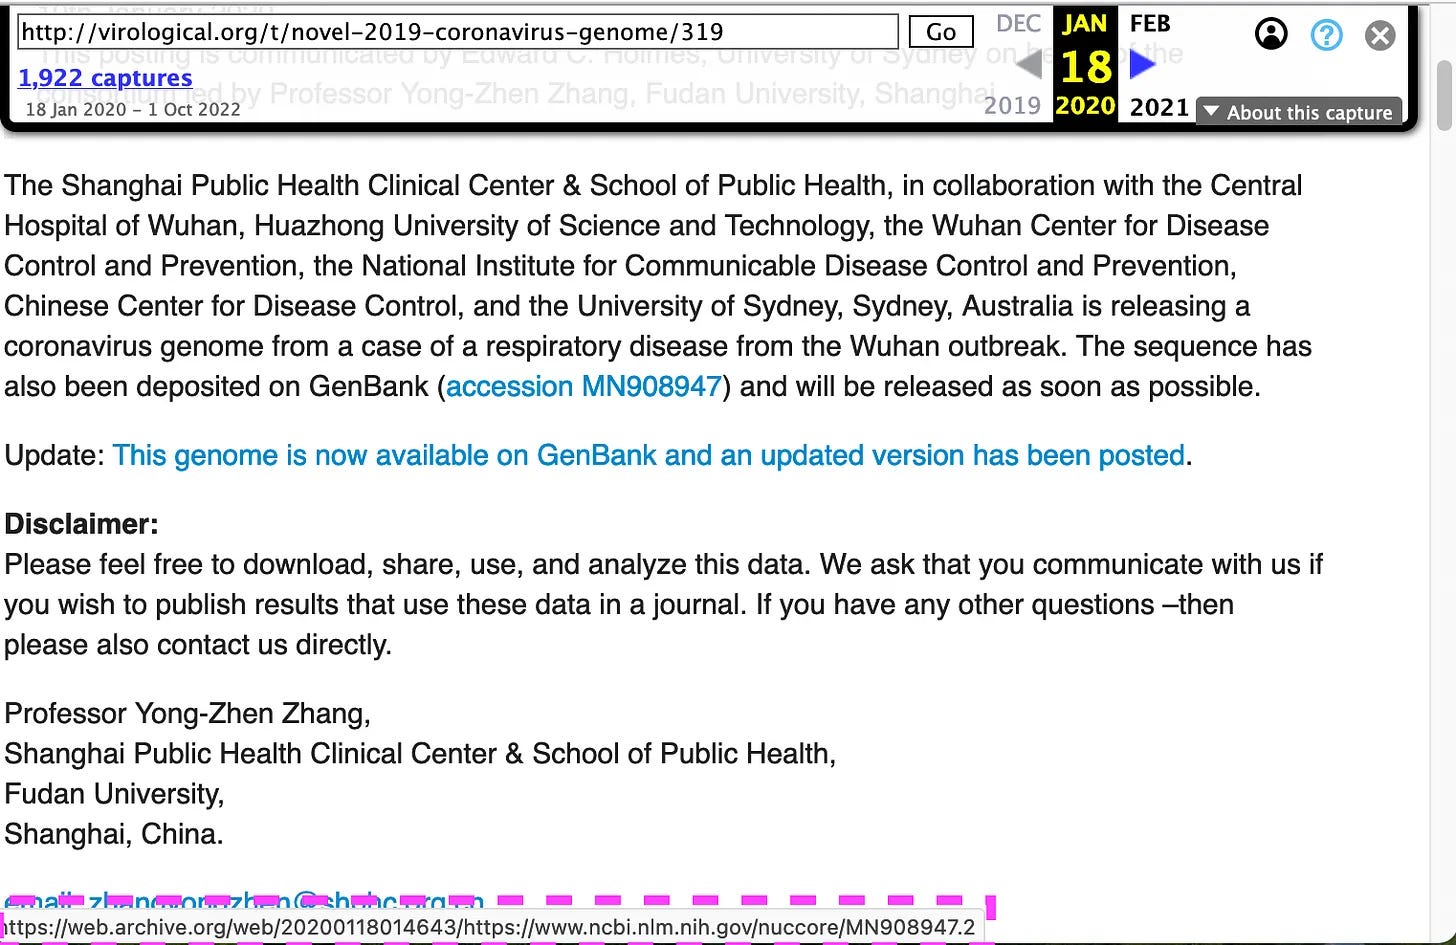Click the highlighted JAN 18 2020 capture date
Viewport: 1456px width, 945px height.
[1085, 66]
